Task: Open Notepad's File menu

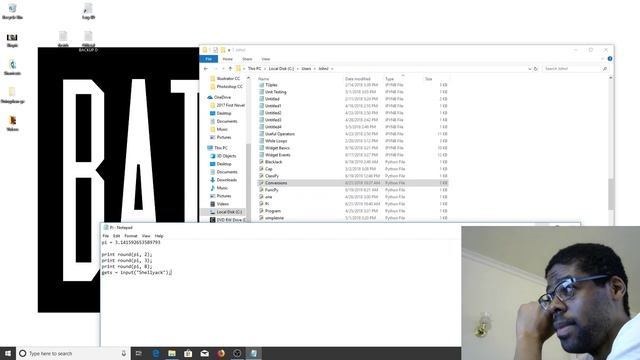Action: click(106, 236)
